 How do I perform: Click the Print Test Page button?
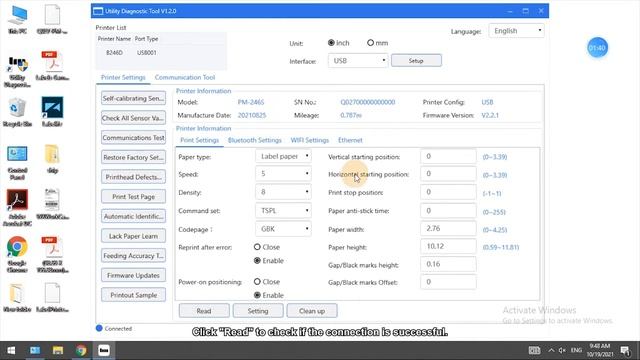pos(133,196)
